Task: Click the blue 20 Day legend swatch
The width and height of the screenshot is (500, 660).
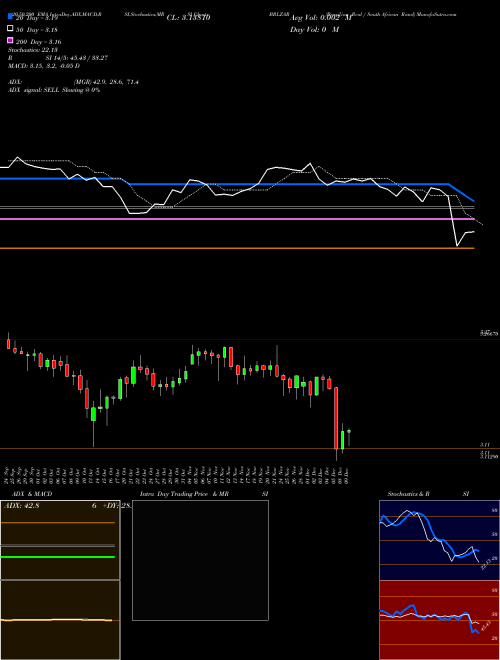Action: click(x=10, y=16)
